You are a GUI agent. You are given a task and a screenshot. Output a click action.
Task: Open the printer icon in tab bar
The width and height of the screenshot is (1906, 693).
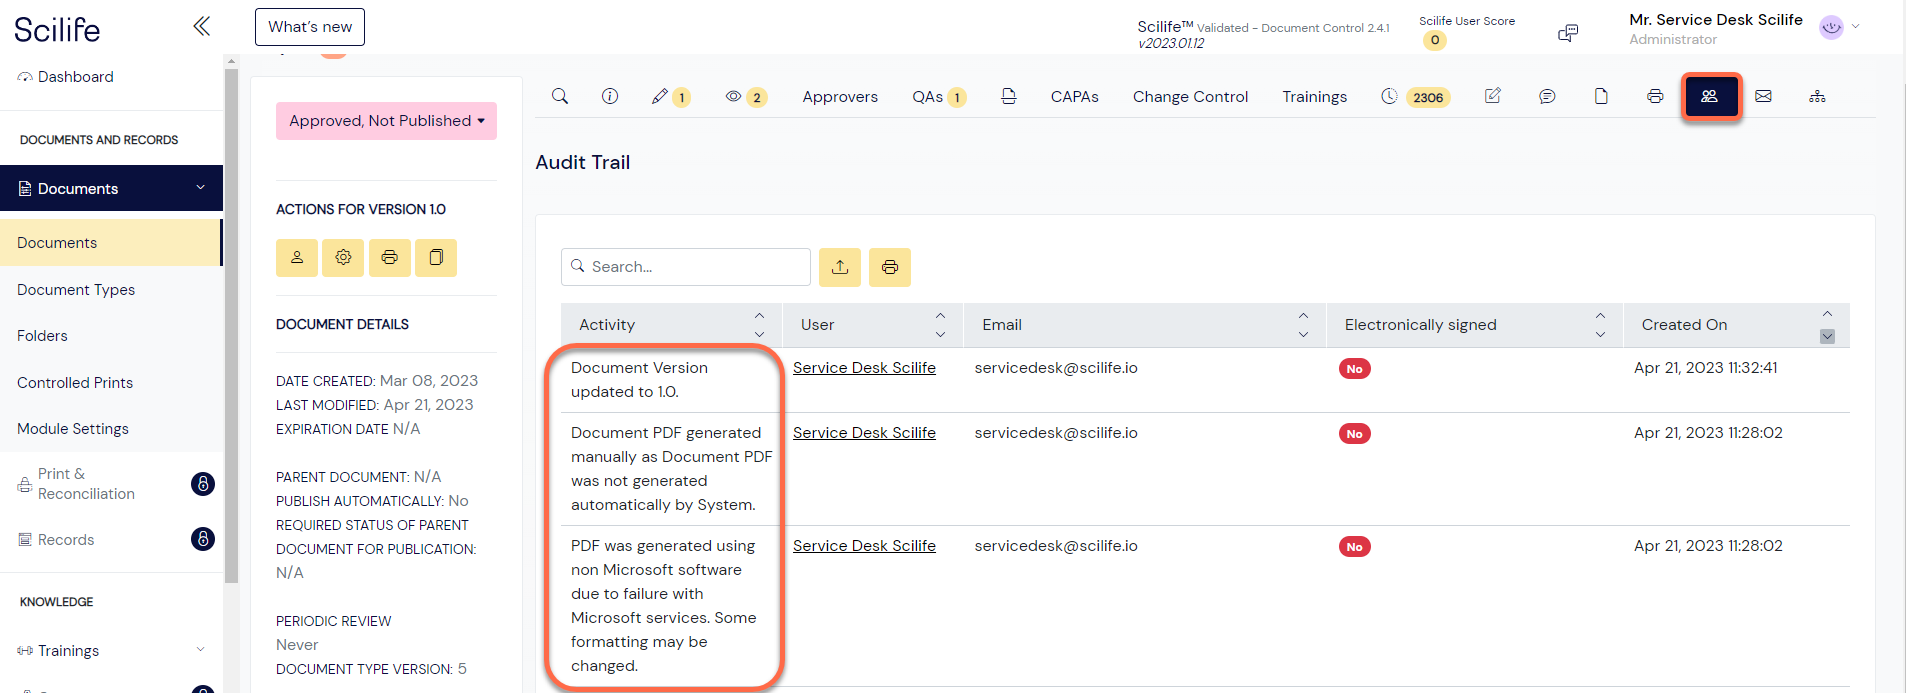point(1655,96)
